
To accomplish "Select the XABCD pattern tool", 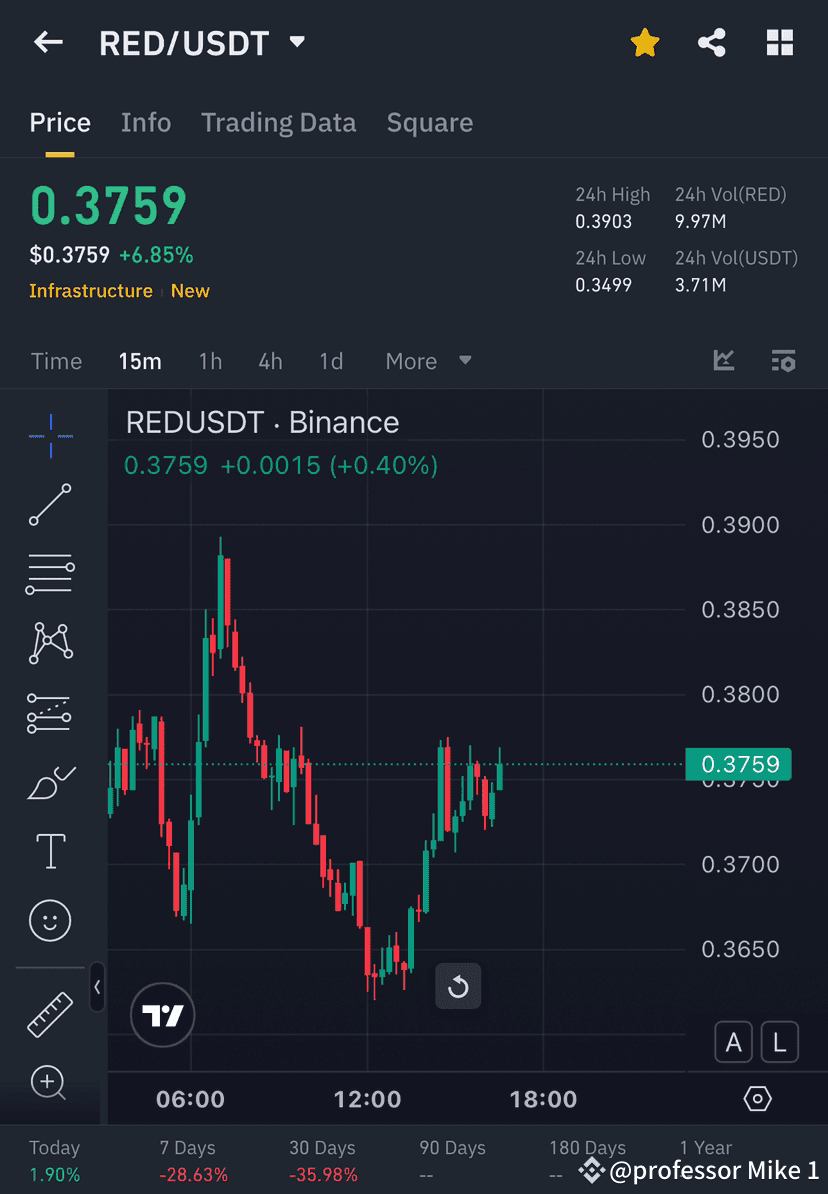I will pyautogui.click(x=50, y=643).
